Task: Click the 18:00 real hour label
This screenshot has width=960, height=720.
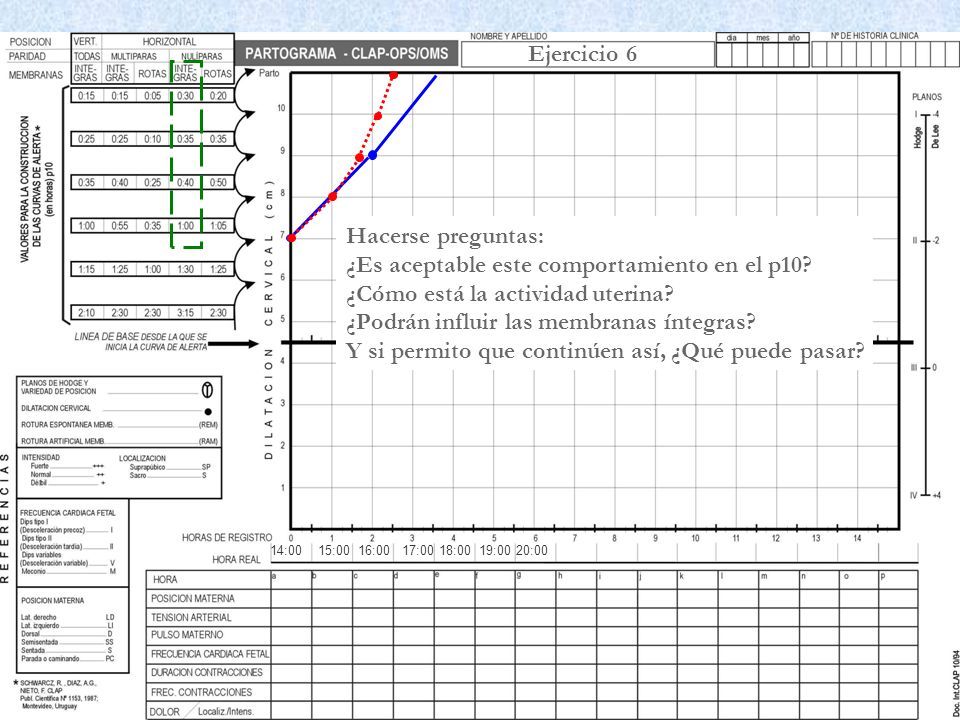Action: click(x=455, y=550)
